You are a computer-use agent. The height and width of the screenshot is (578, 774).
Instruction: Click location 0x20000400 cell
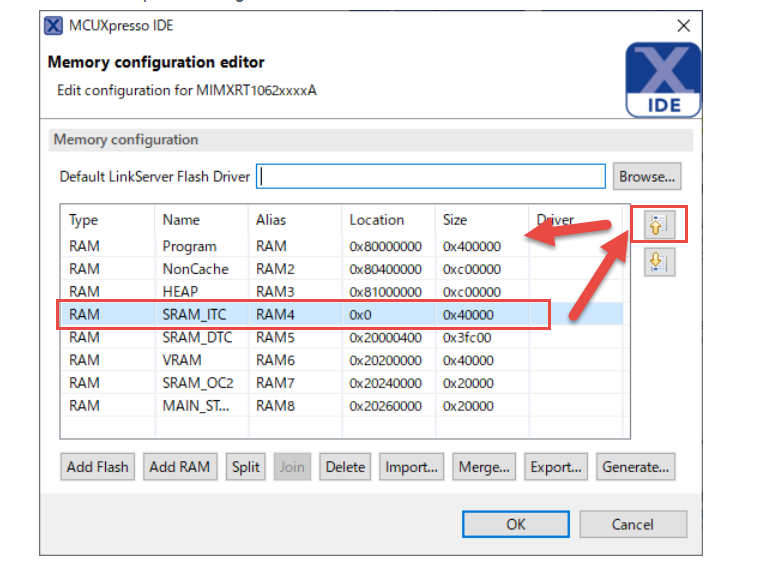(x=386, y=337)
